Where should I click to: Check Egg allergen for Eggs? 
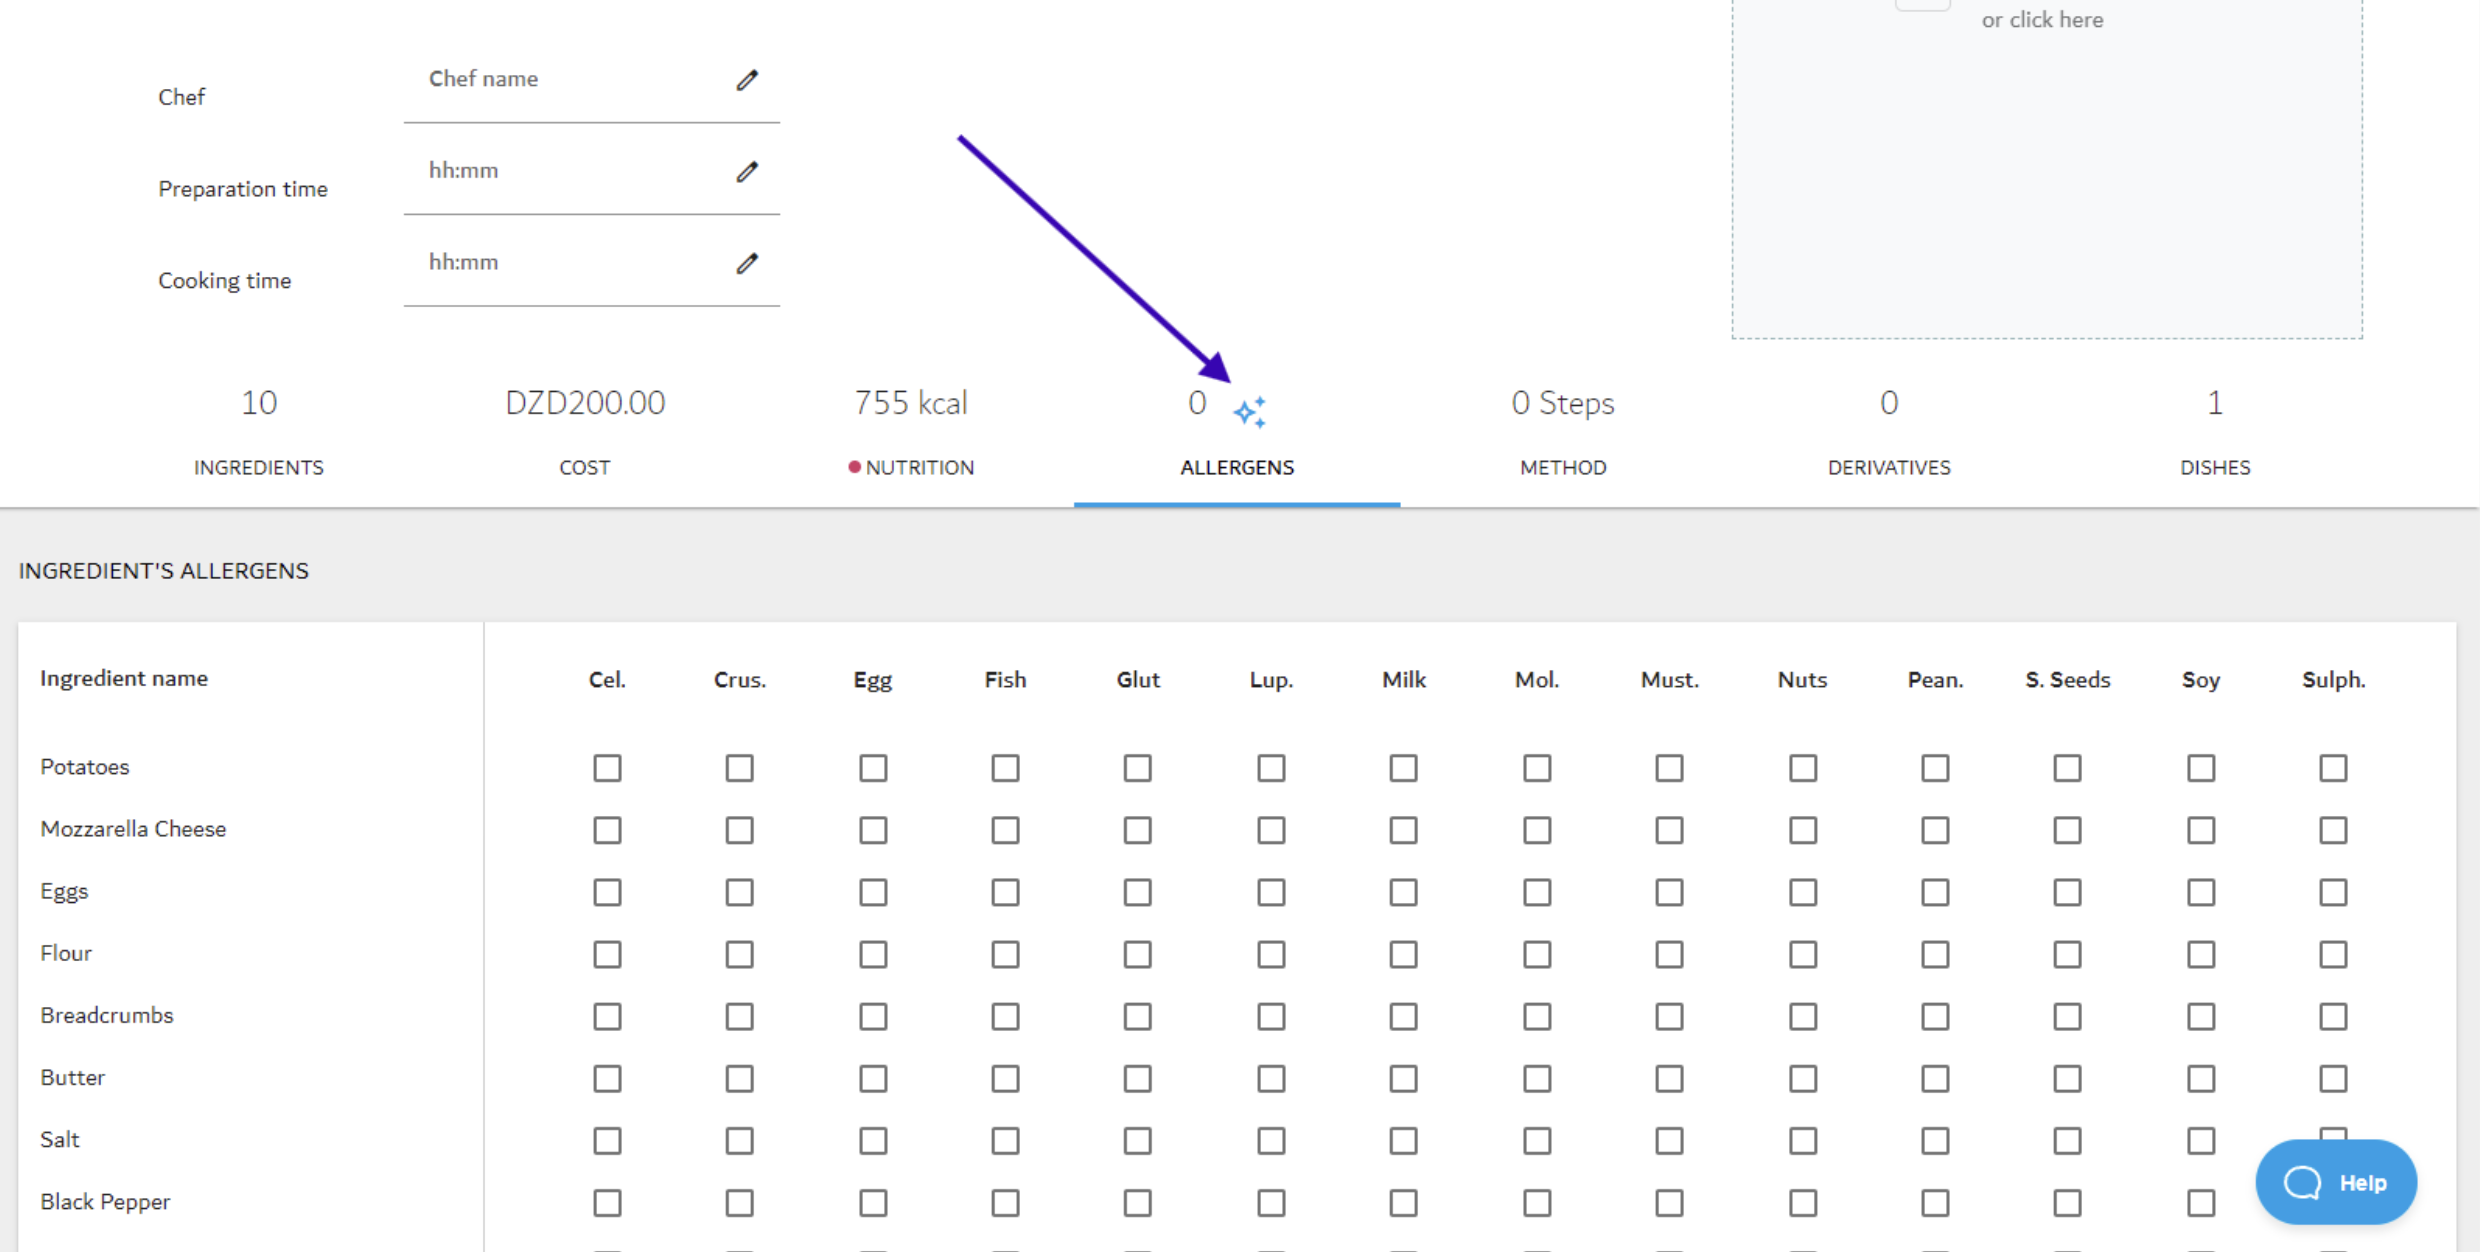[x=873, y=892]
